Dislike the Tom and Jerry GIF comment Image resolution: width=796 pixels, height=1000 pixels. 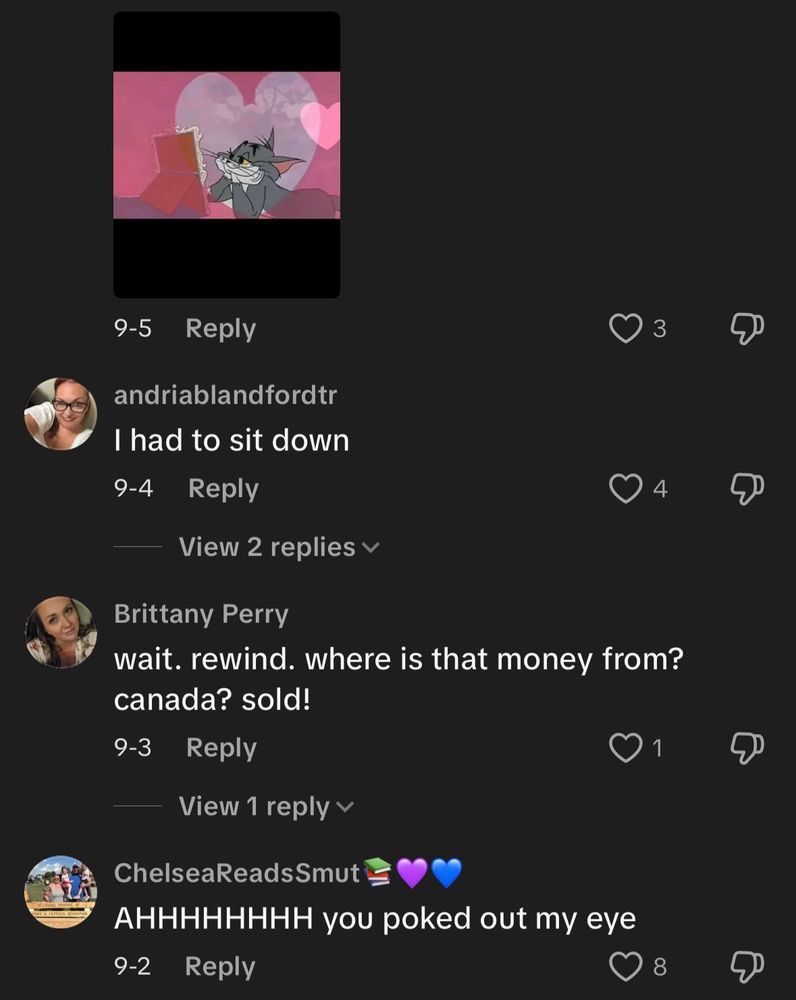click(747, 328)
